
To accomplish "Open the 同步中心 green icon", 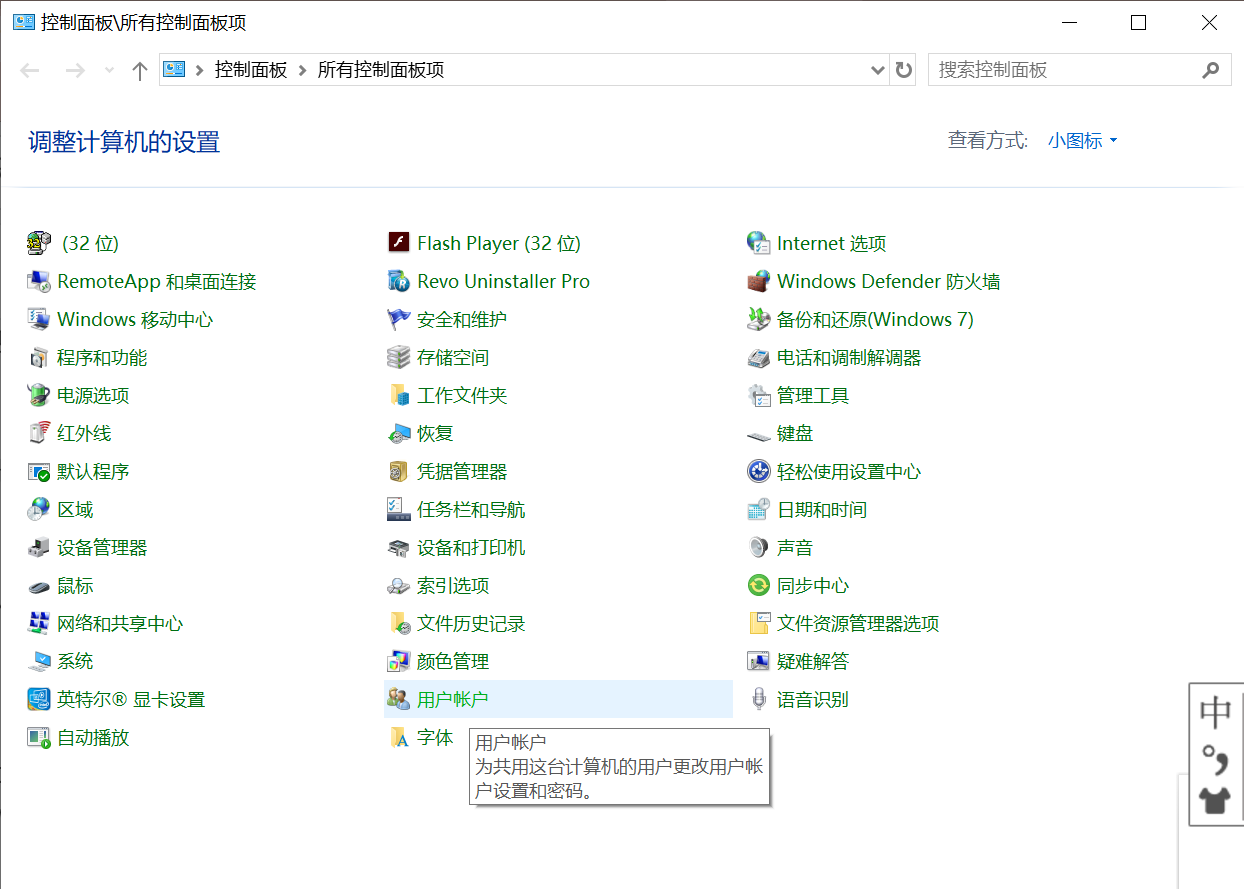I will 759,585.
